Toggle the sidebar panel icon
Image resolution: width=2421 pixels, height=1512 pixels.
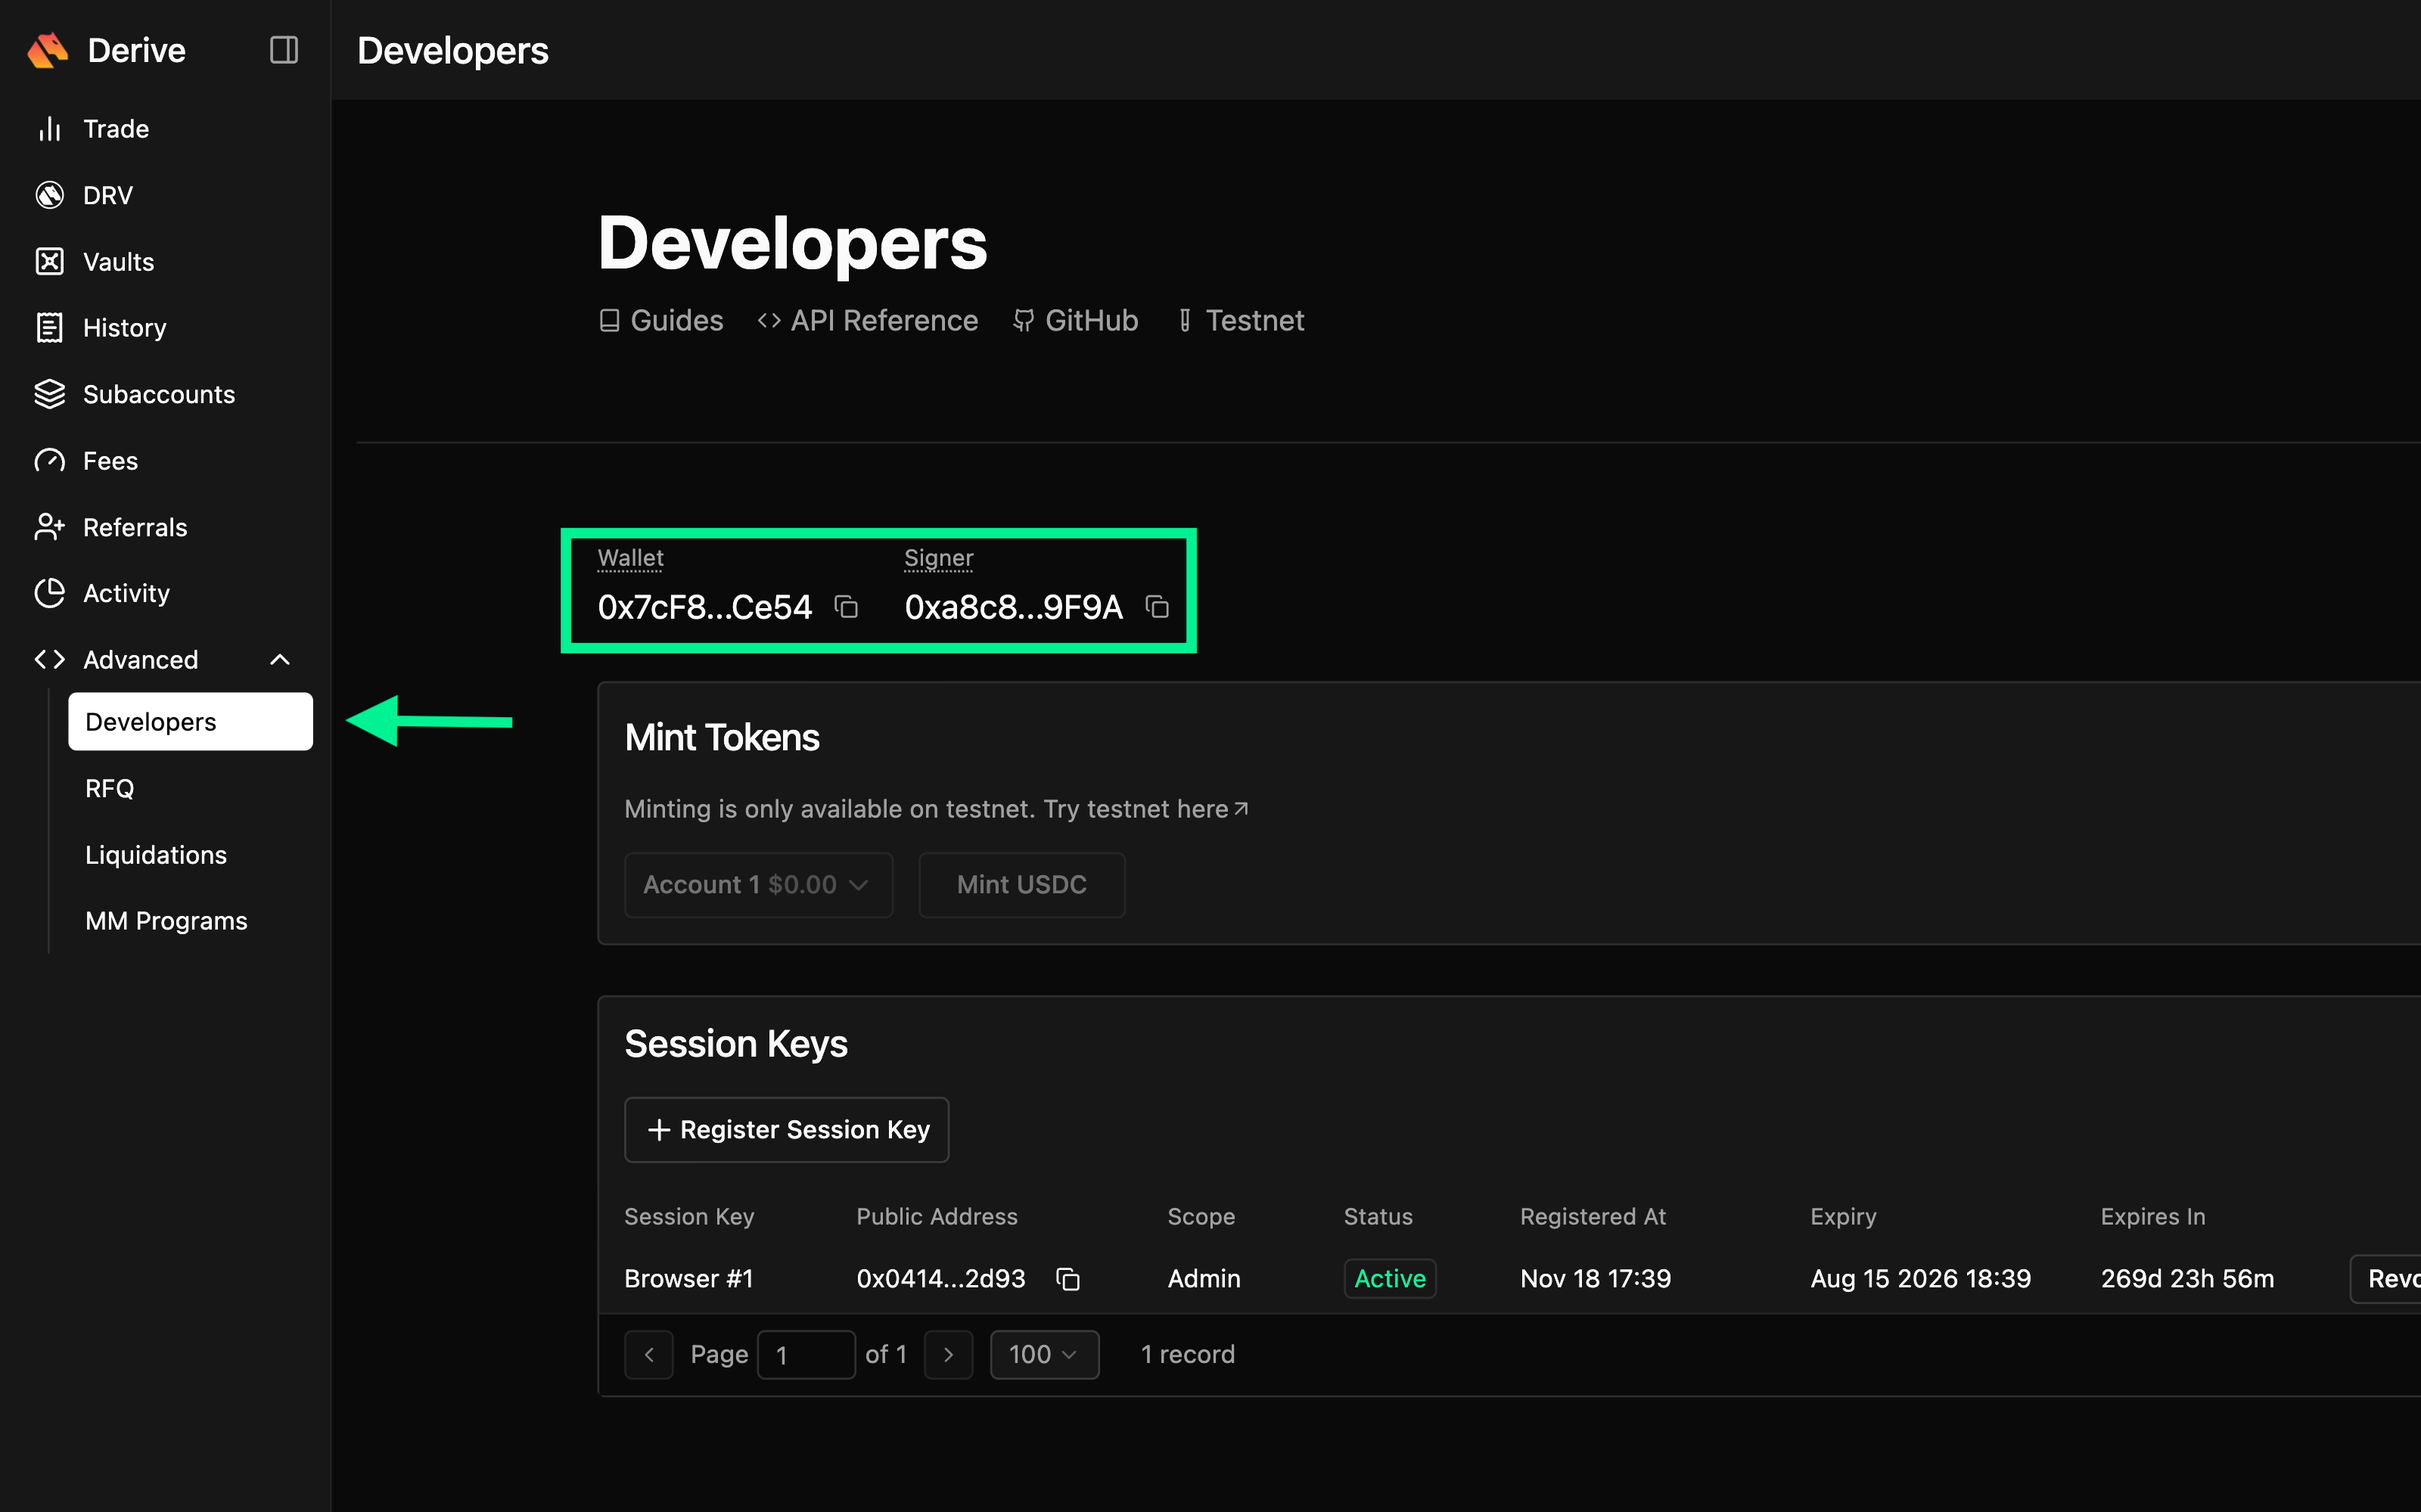pyautogui.click(x=284, y=50)
